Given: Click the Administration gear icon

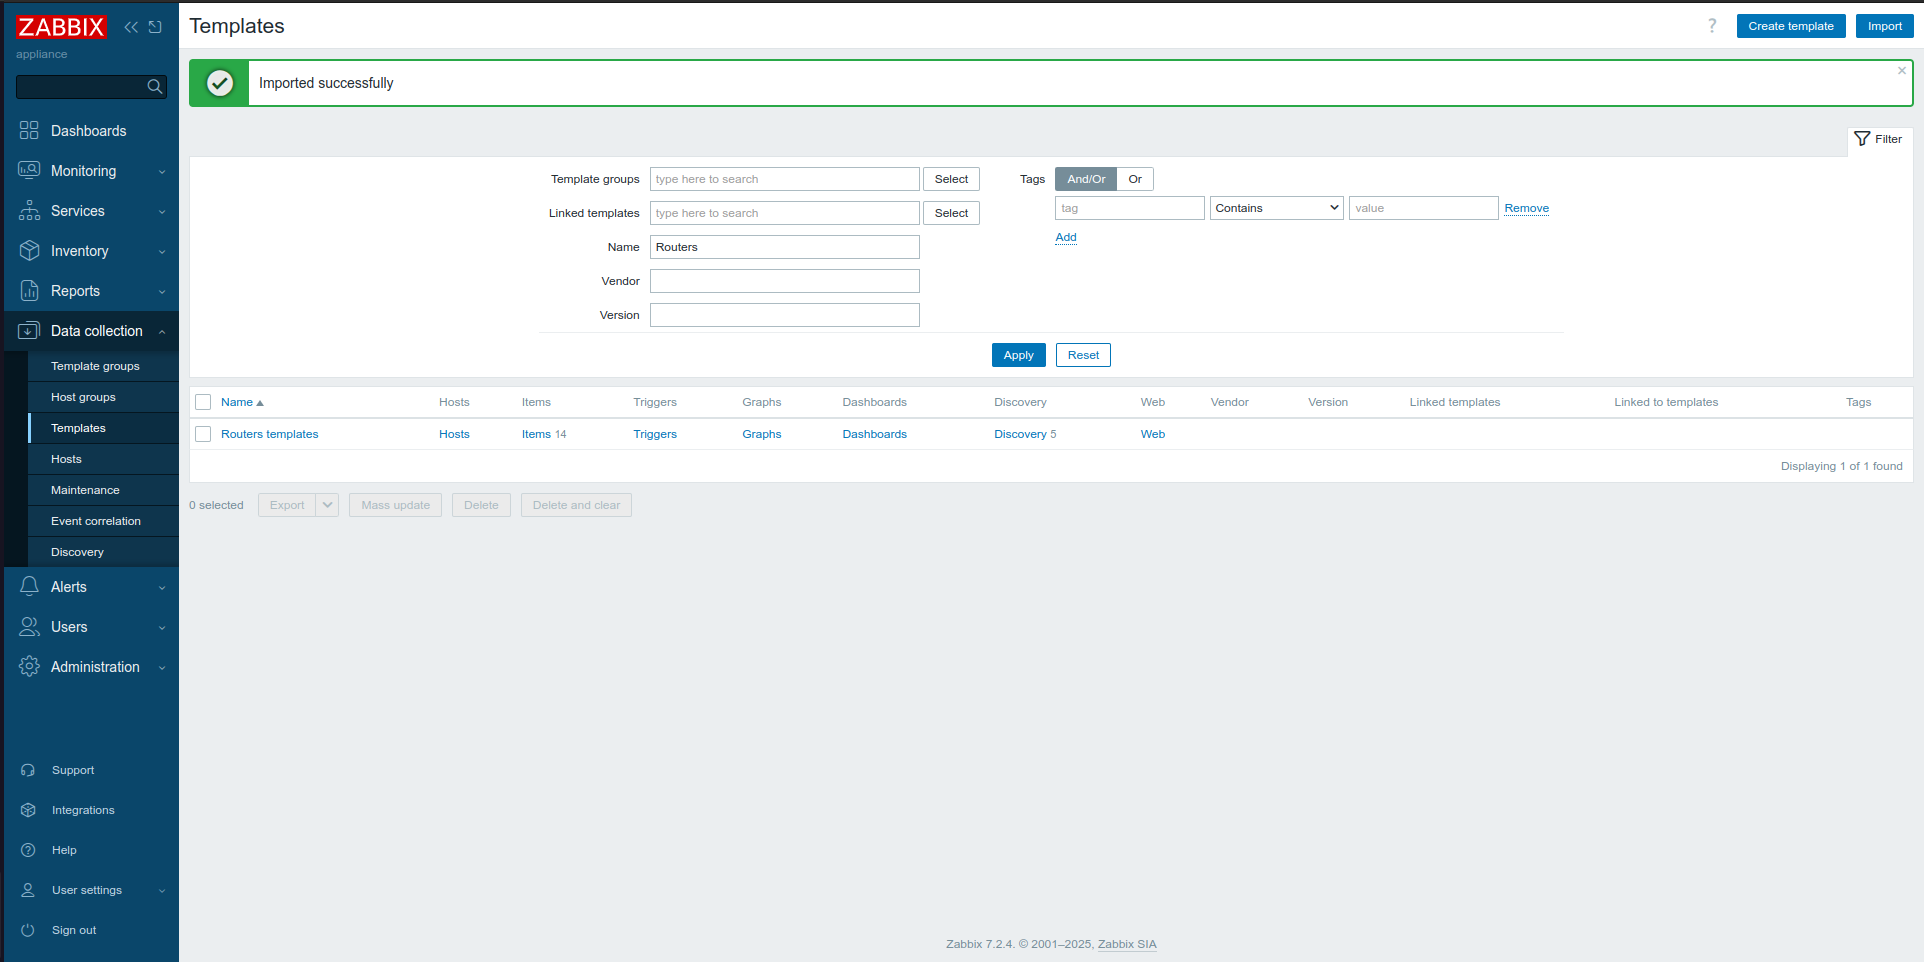Looking at the screenshot, I should pos(29,667).
